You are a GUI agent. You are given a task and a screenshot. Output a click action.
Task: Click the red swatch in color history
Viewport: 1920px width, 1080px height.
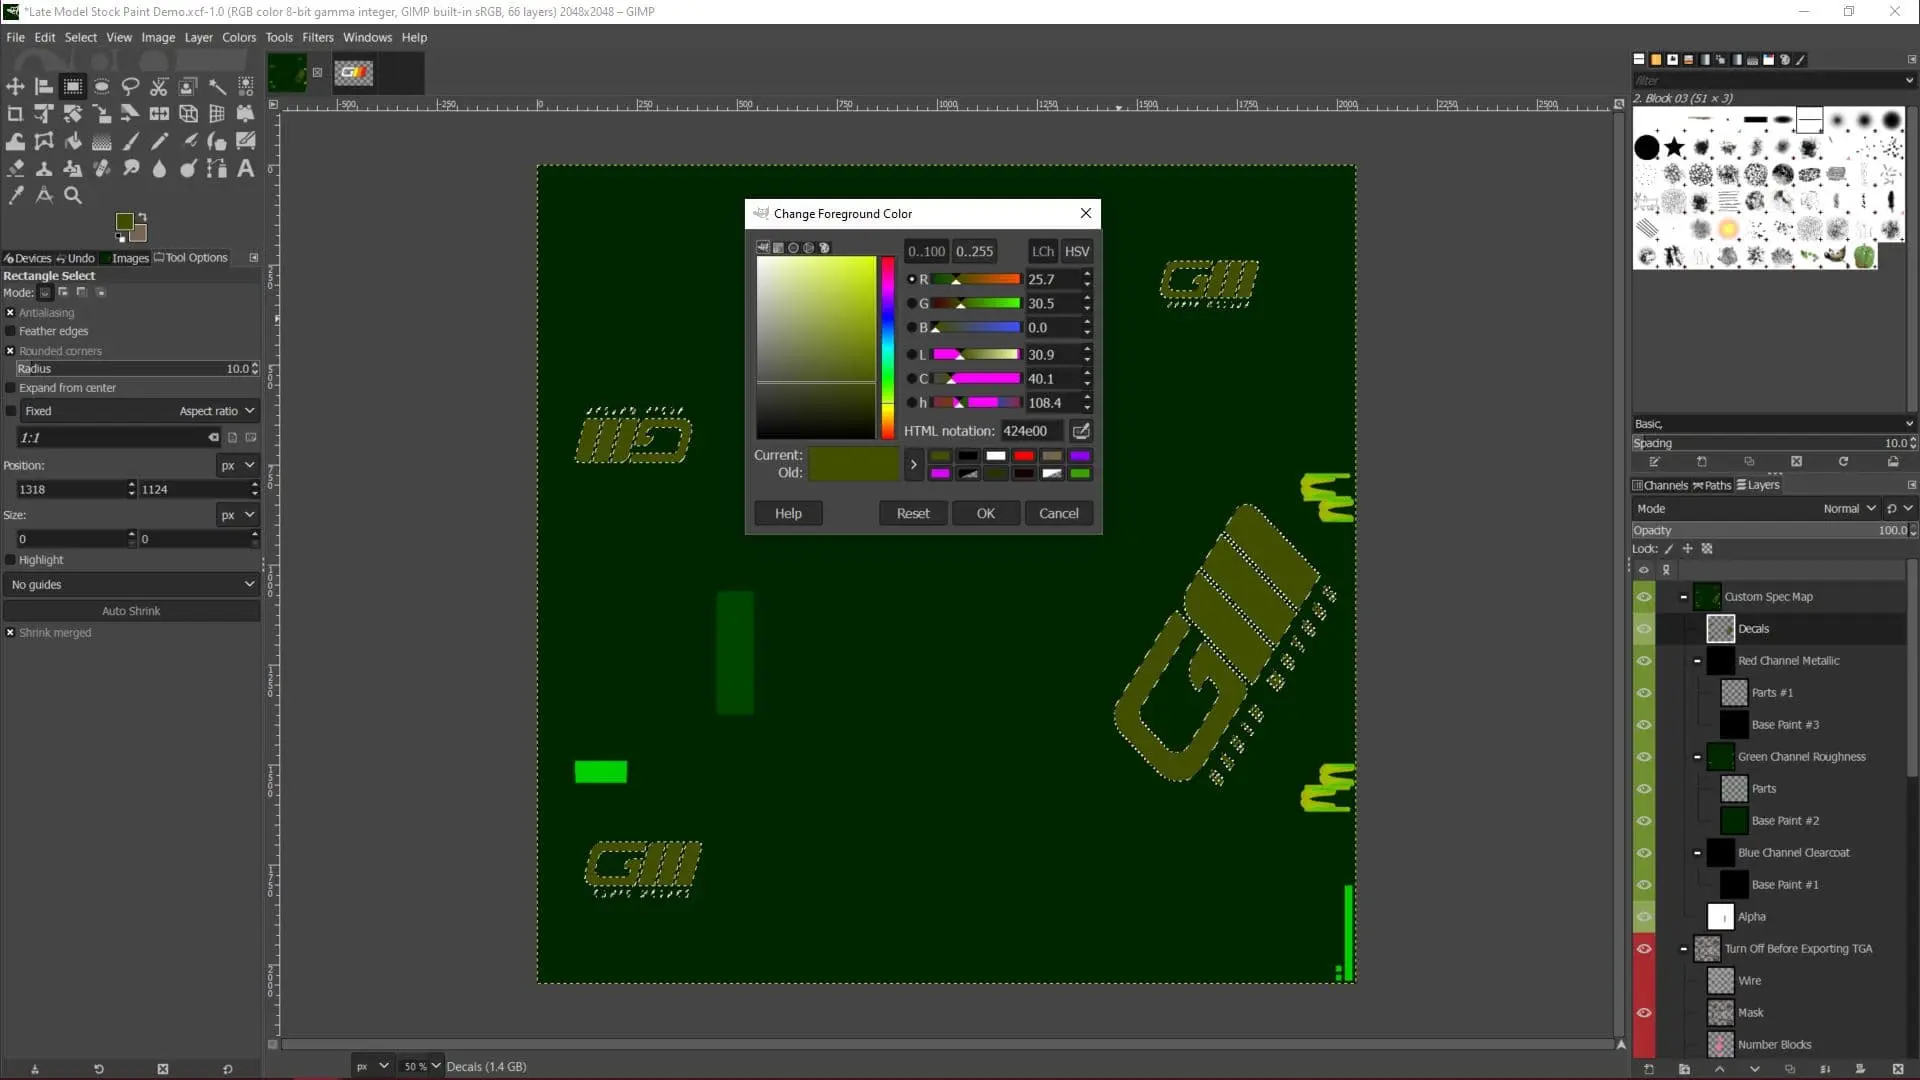1024,456
